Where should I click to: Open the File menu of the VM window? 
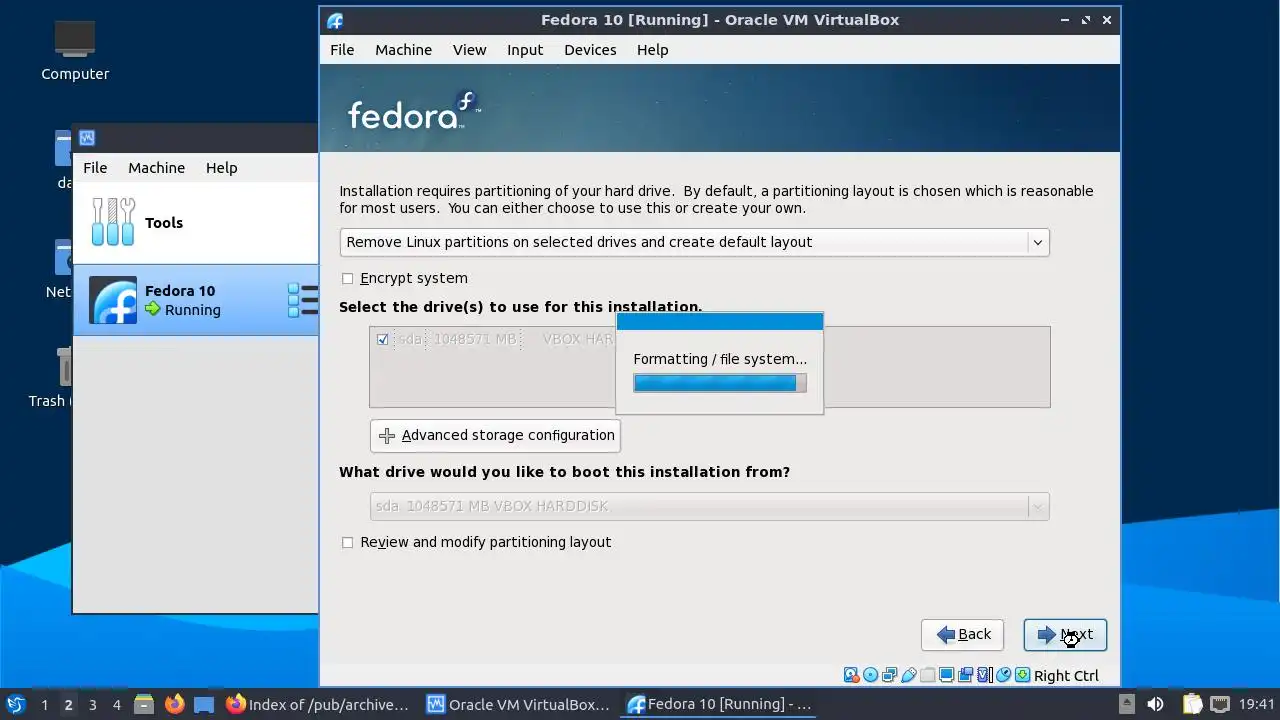point(342,50)
